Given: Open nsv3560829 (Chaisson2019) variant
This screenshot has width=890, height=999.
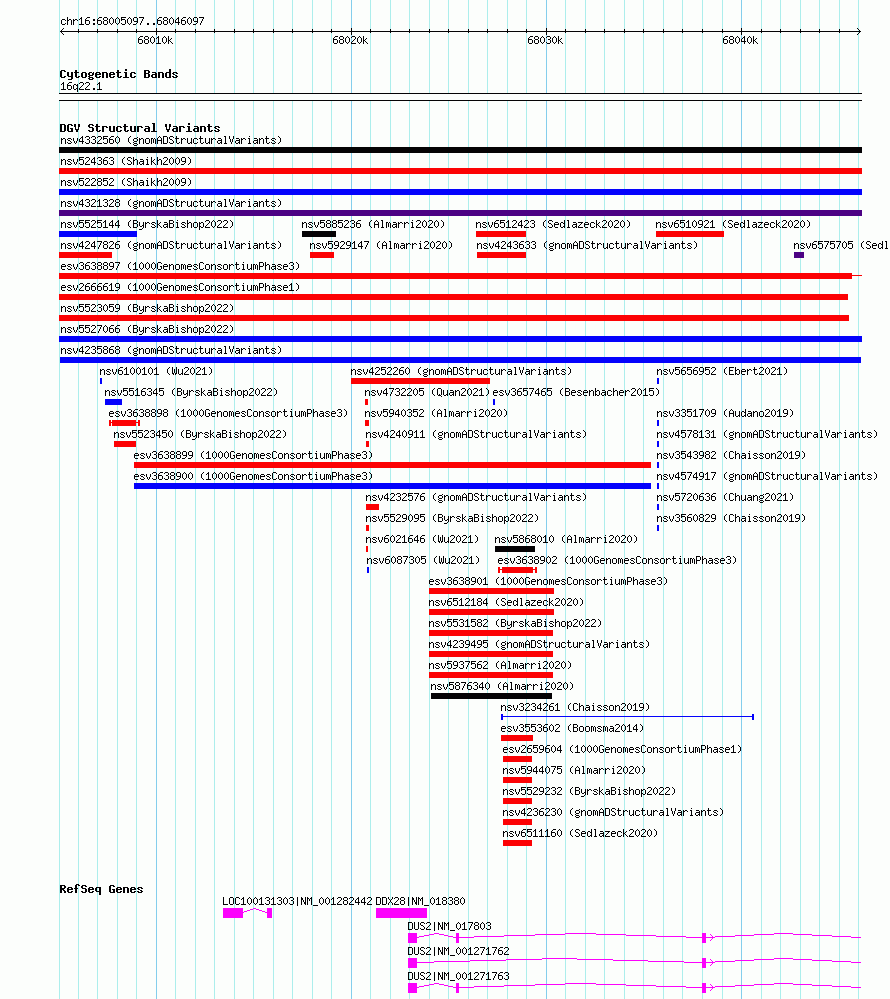Looking at the screenshot, I should [731, 519].
